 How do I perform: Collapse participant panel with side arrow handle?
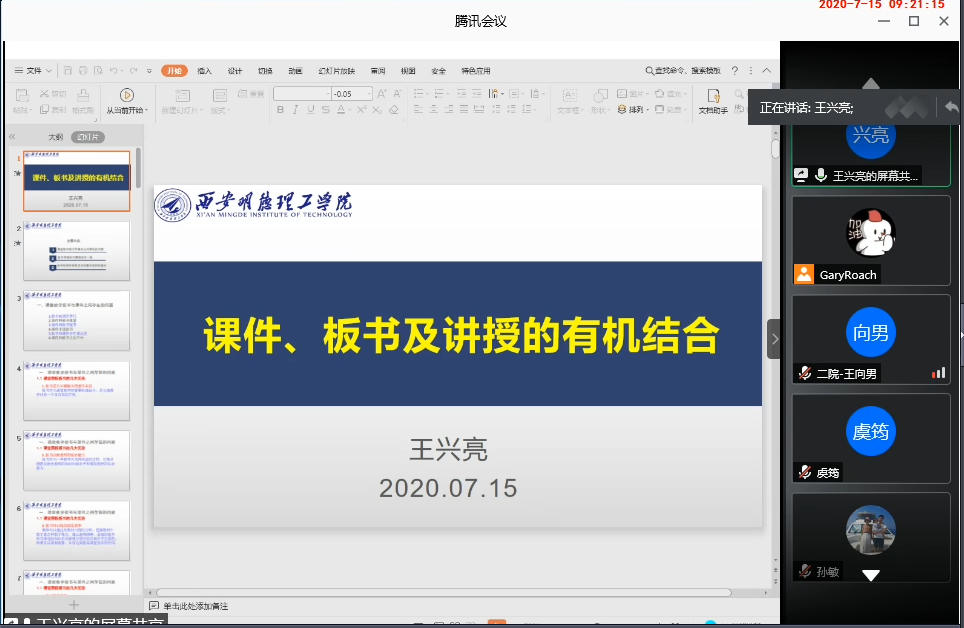(773, 339)
